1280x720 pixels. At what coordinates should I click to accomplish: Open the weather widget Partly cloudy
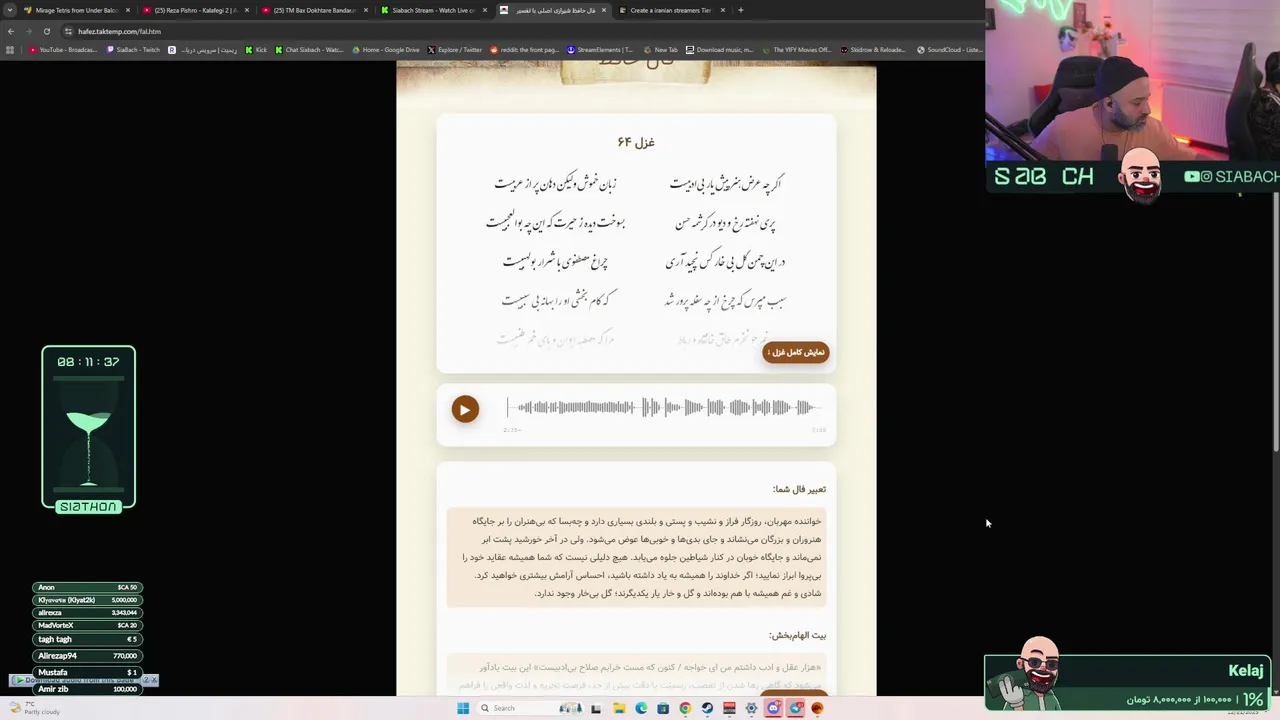[35, 708]
